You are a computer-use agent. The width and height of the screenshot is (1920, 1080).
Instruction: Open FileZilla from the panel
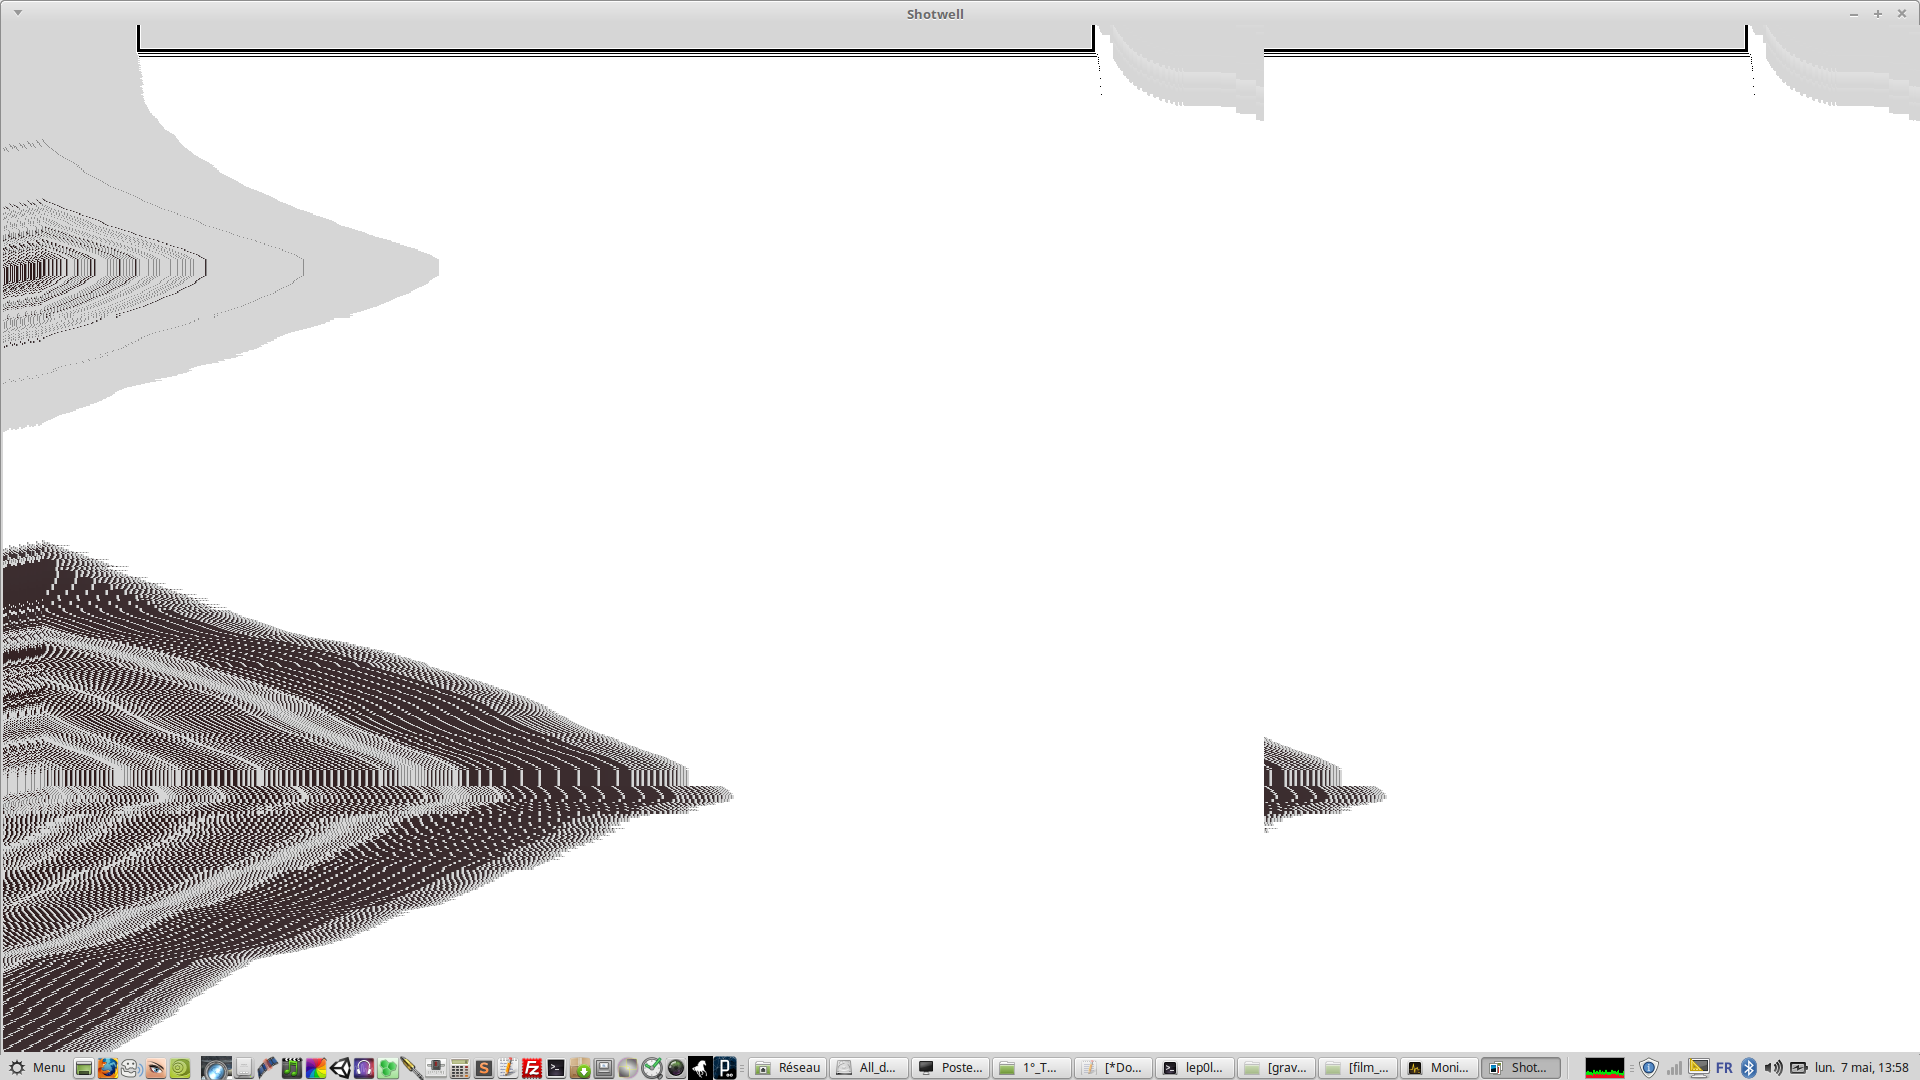pyautogui.click(x=532, y=1068)
